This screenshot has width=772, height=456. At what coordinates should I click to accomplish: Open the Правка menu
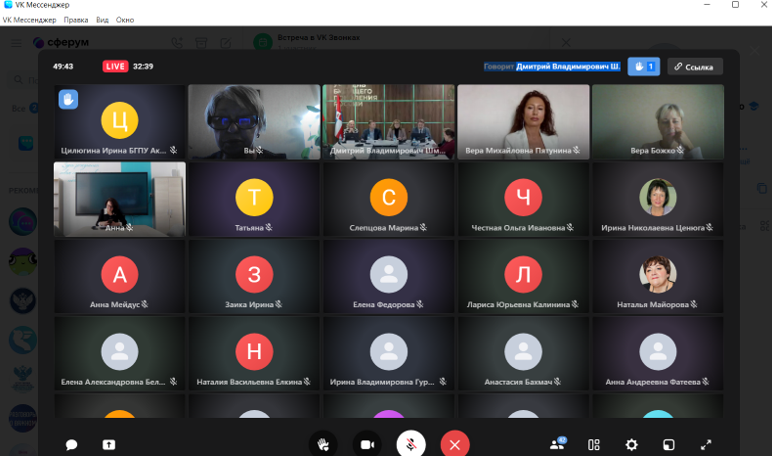(x=76, y=20)
